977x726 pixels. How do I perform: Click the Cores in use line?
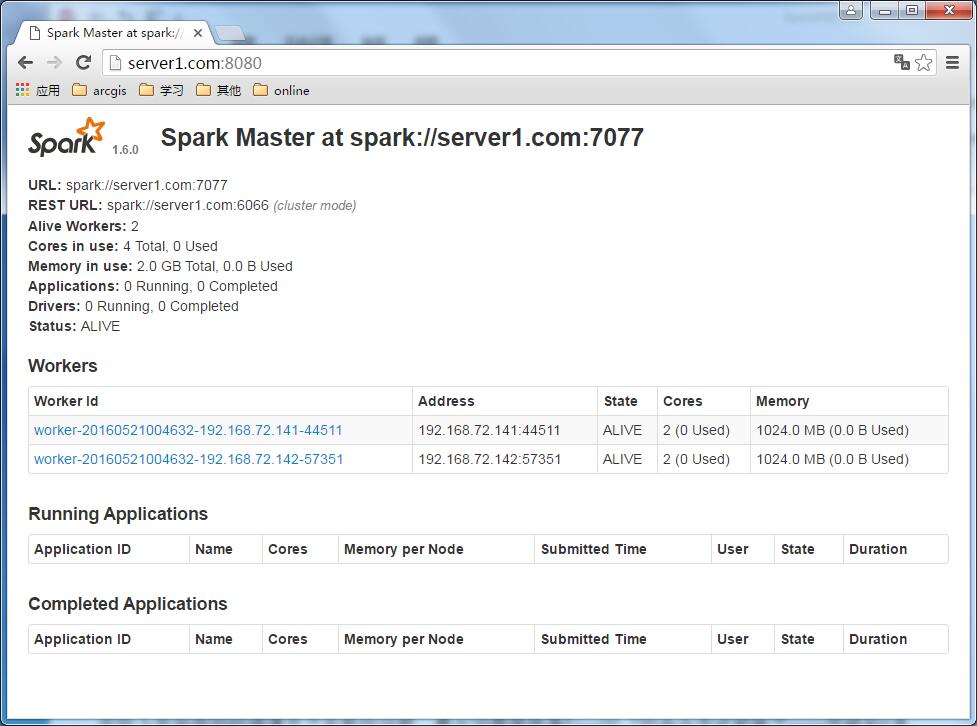point(123,246)
